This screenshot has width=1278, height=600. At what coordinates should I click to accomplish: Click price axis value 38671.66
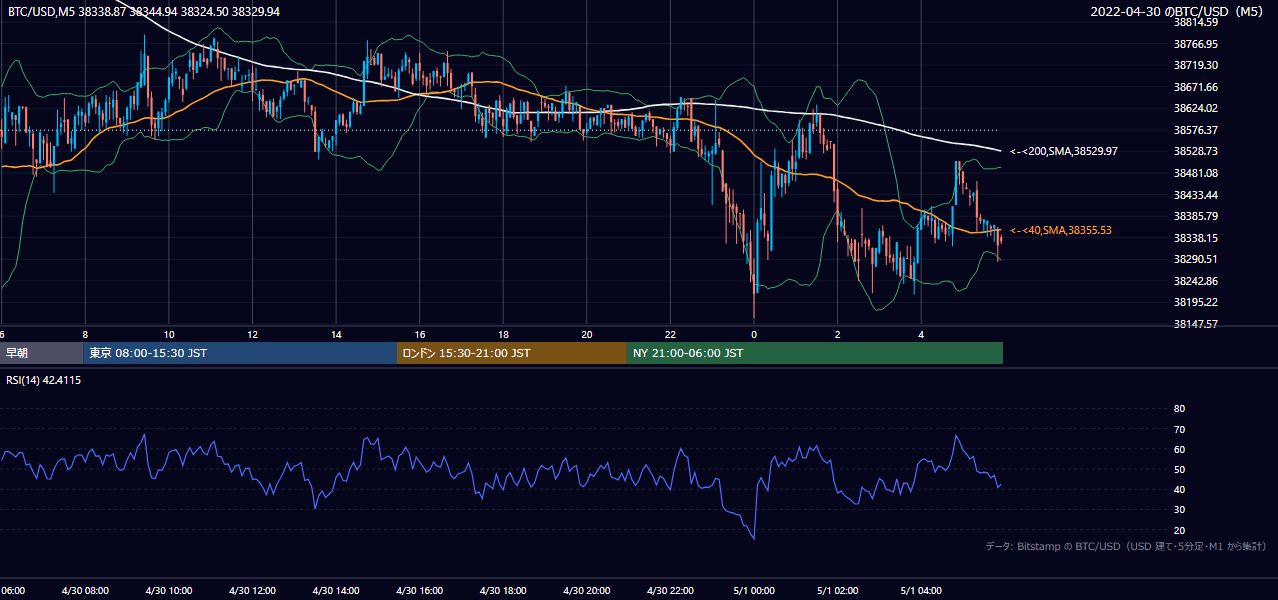click(1195, 87)
